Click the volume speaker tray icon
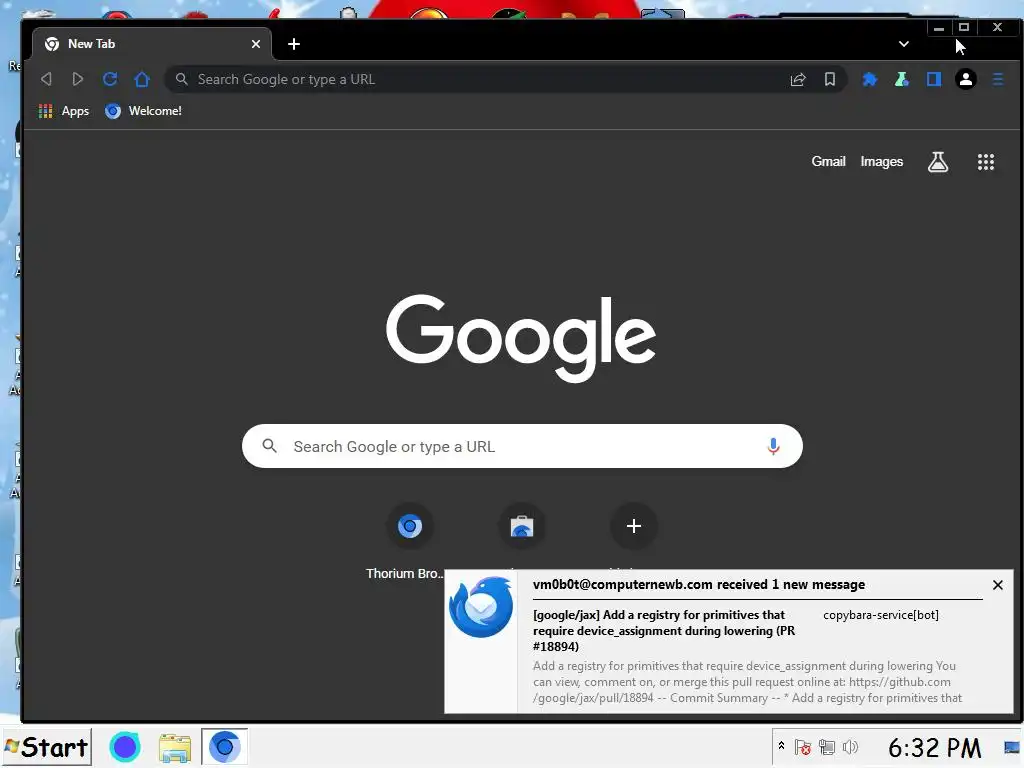This screenshot has height=768, width=1024. (x=850, y=747)
